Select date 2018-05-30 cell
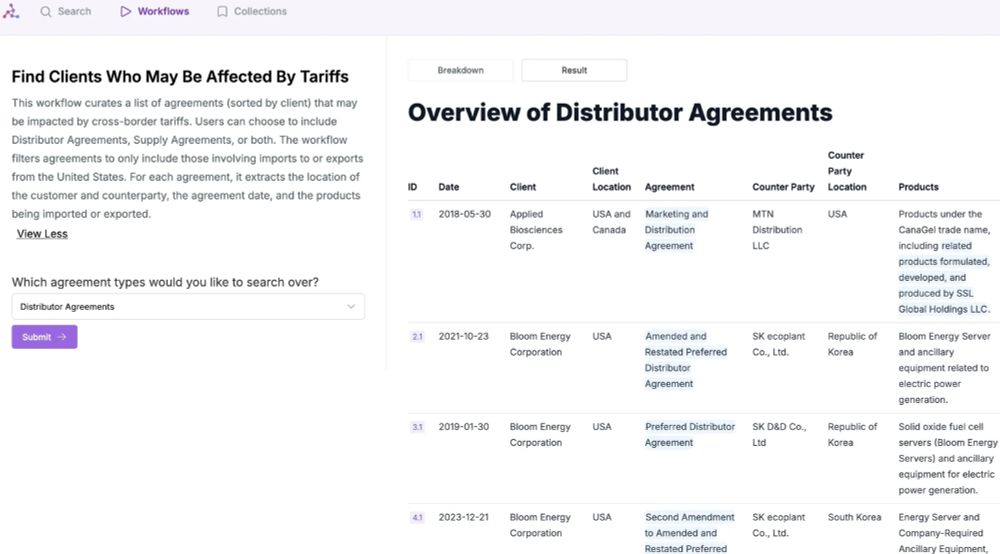The image size is (1000, 554). [x=464, y=214]
